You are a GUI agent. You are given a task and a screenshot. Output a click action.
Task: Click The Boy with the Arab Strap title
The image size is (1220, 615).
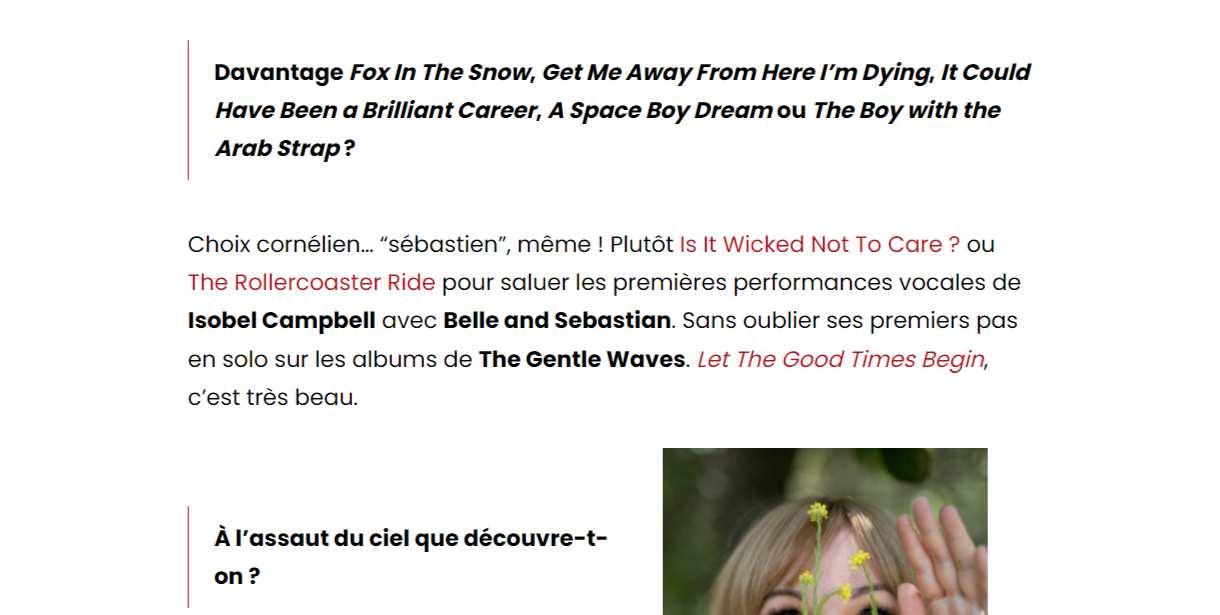coord(608,129)
